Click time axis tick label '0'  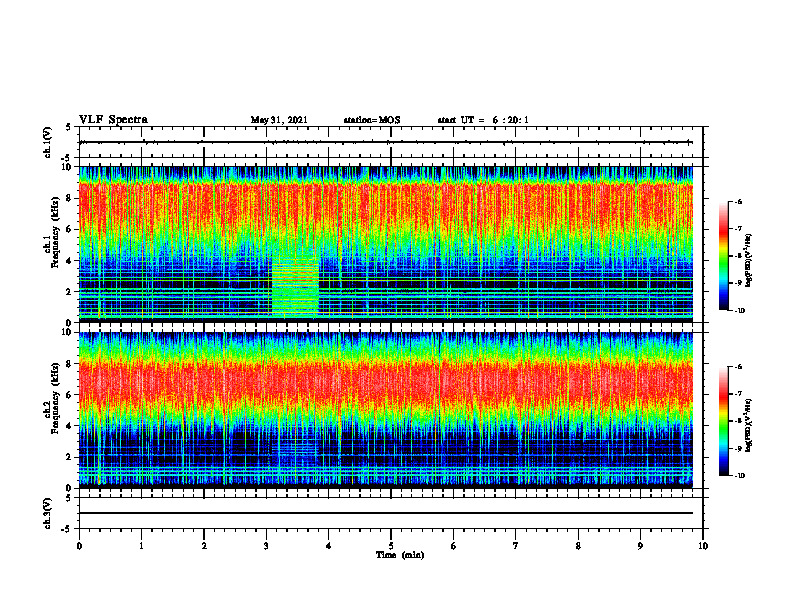click(x=79, y=546)
